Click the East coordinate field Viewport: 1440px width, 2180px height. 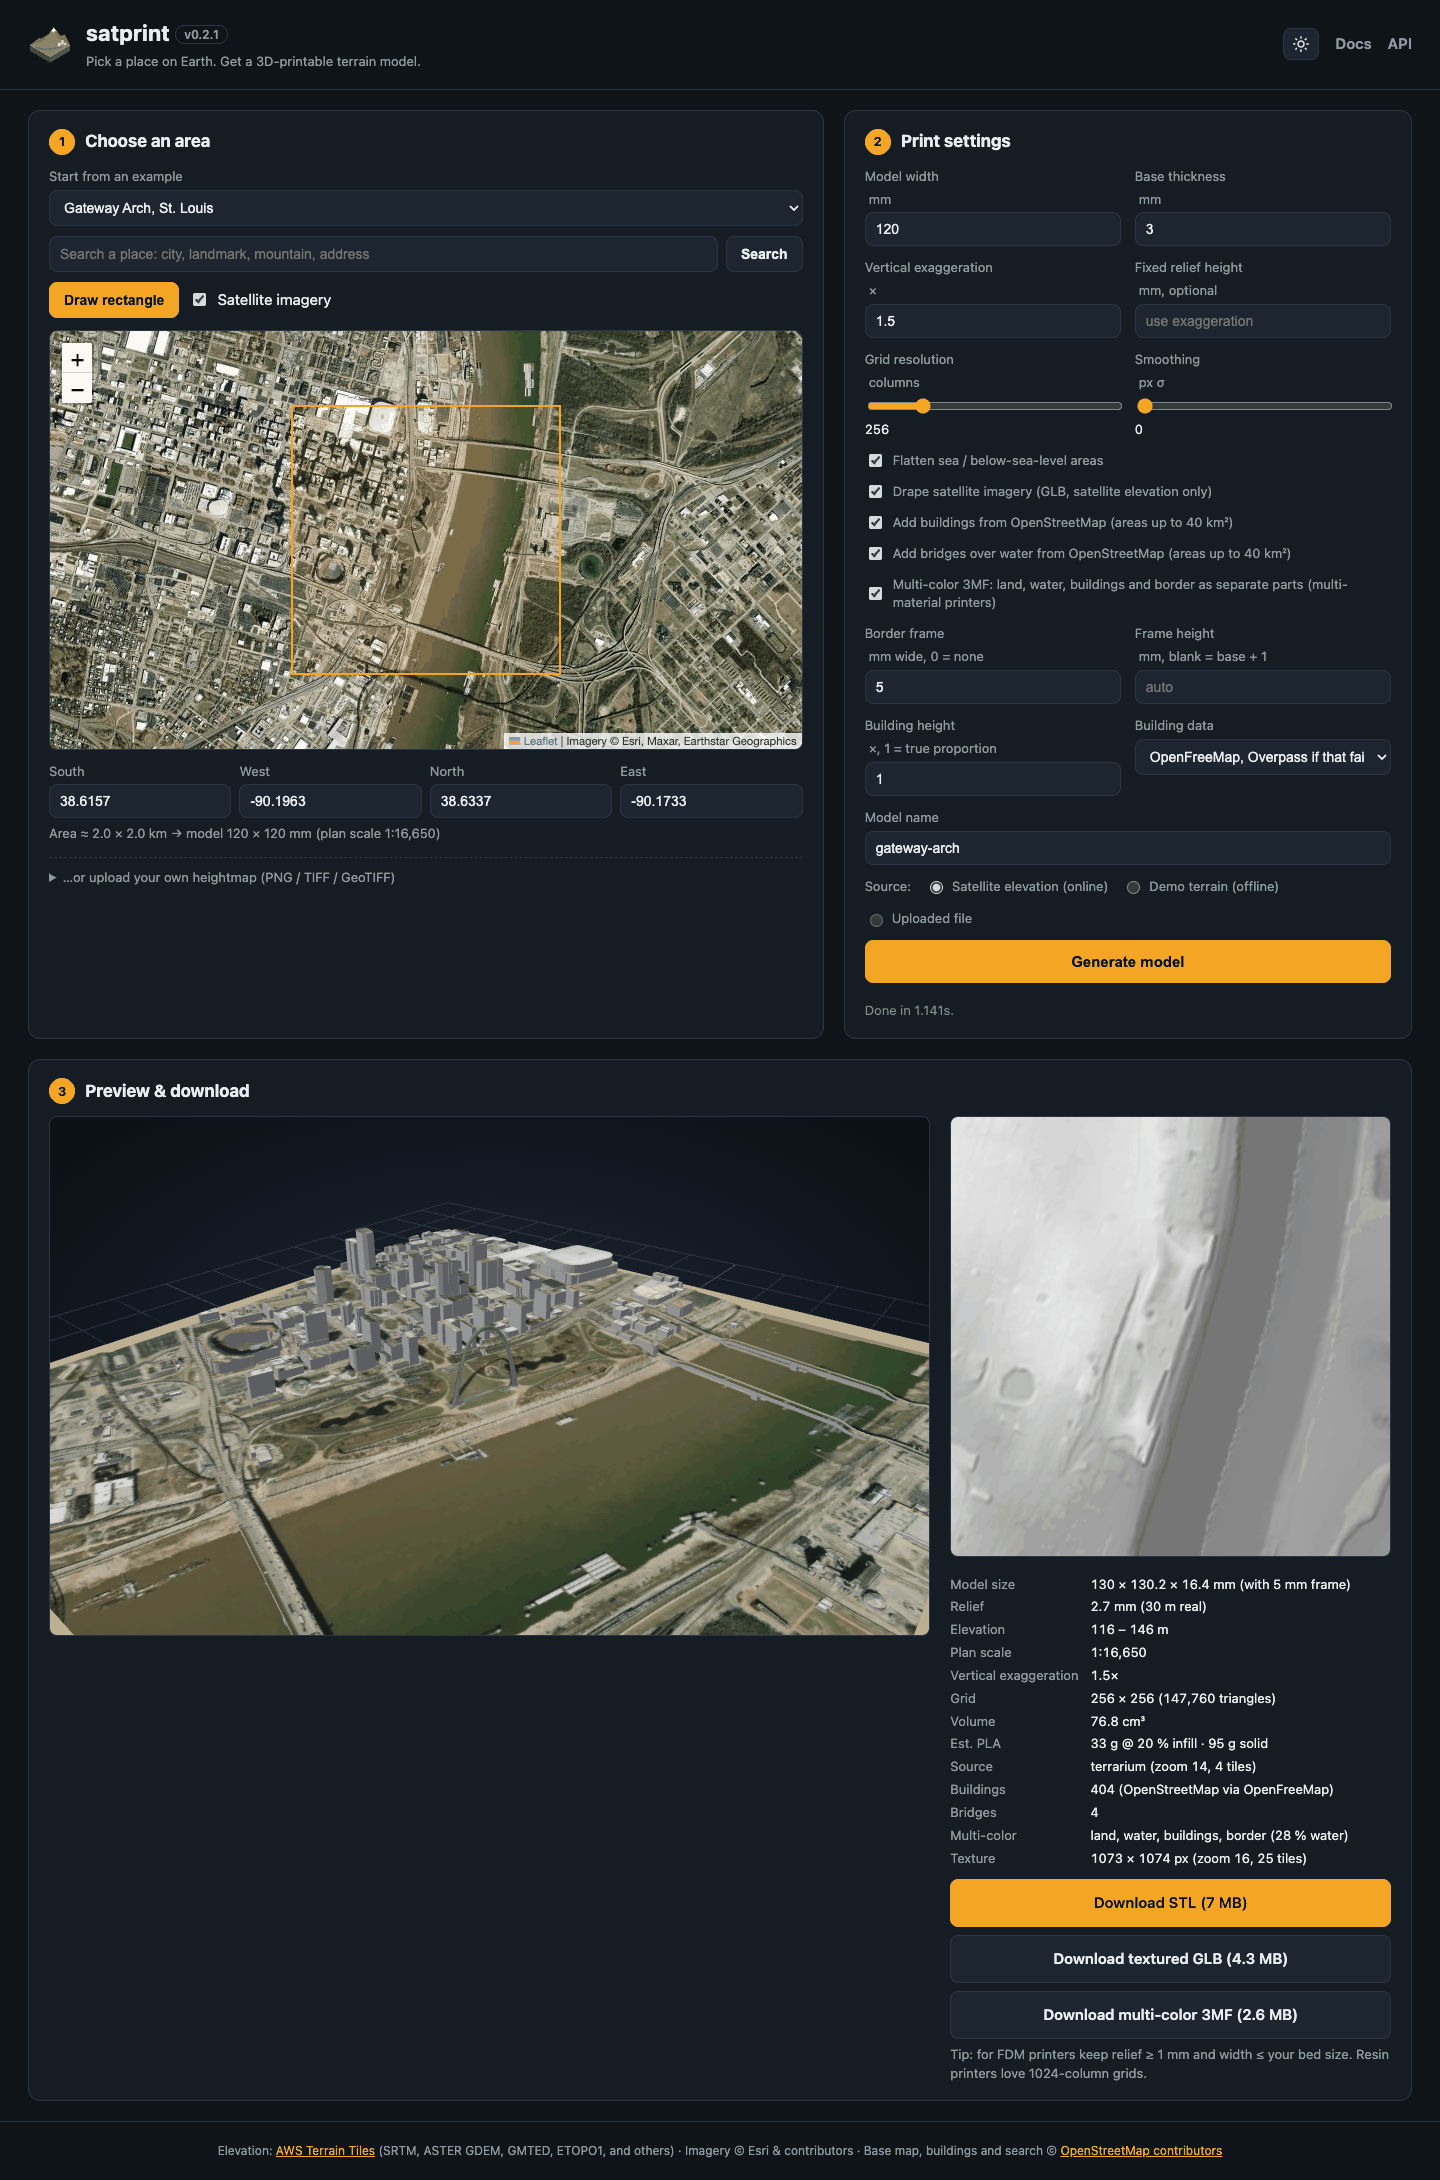711,801
